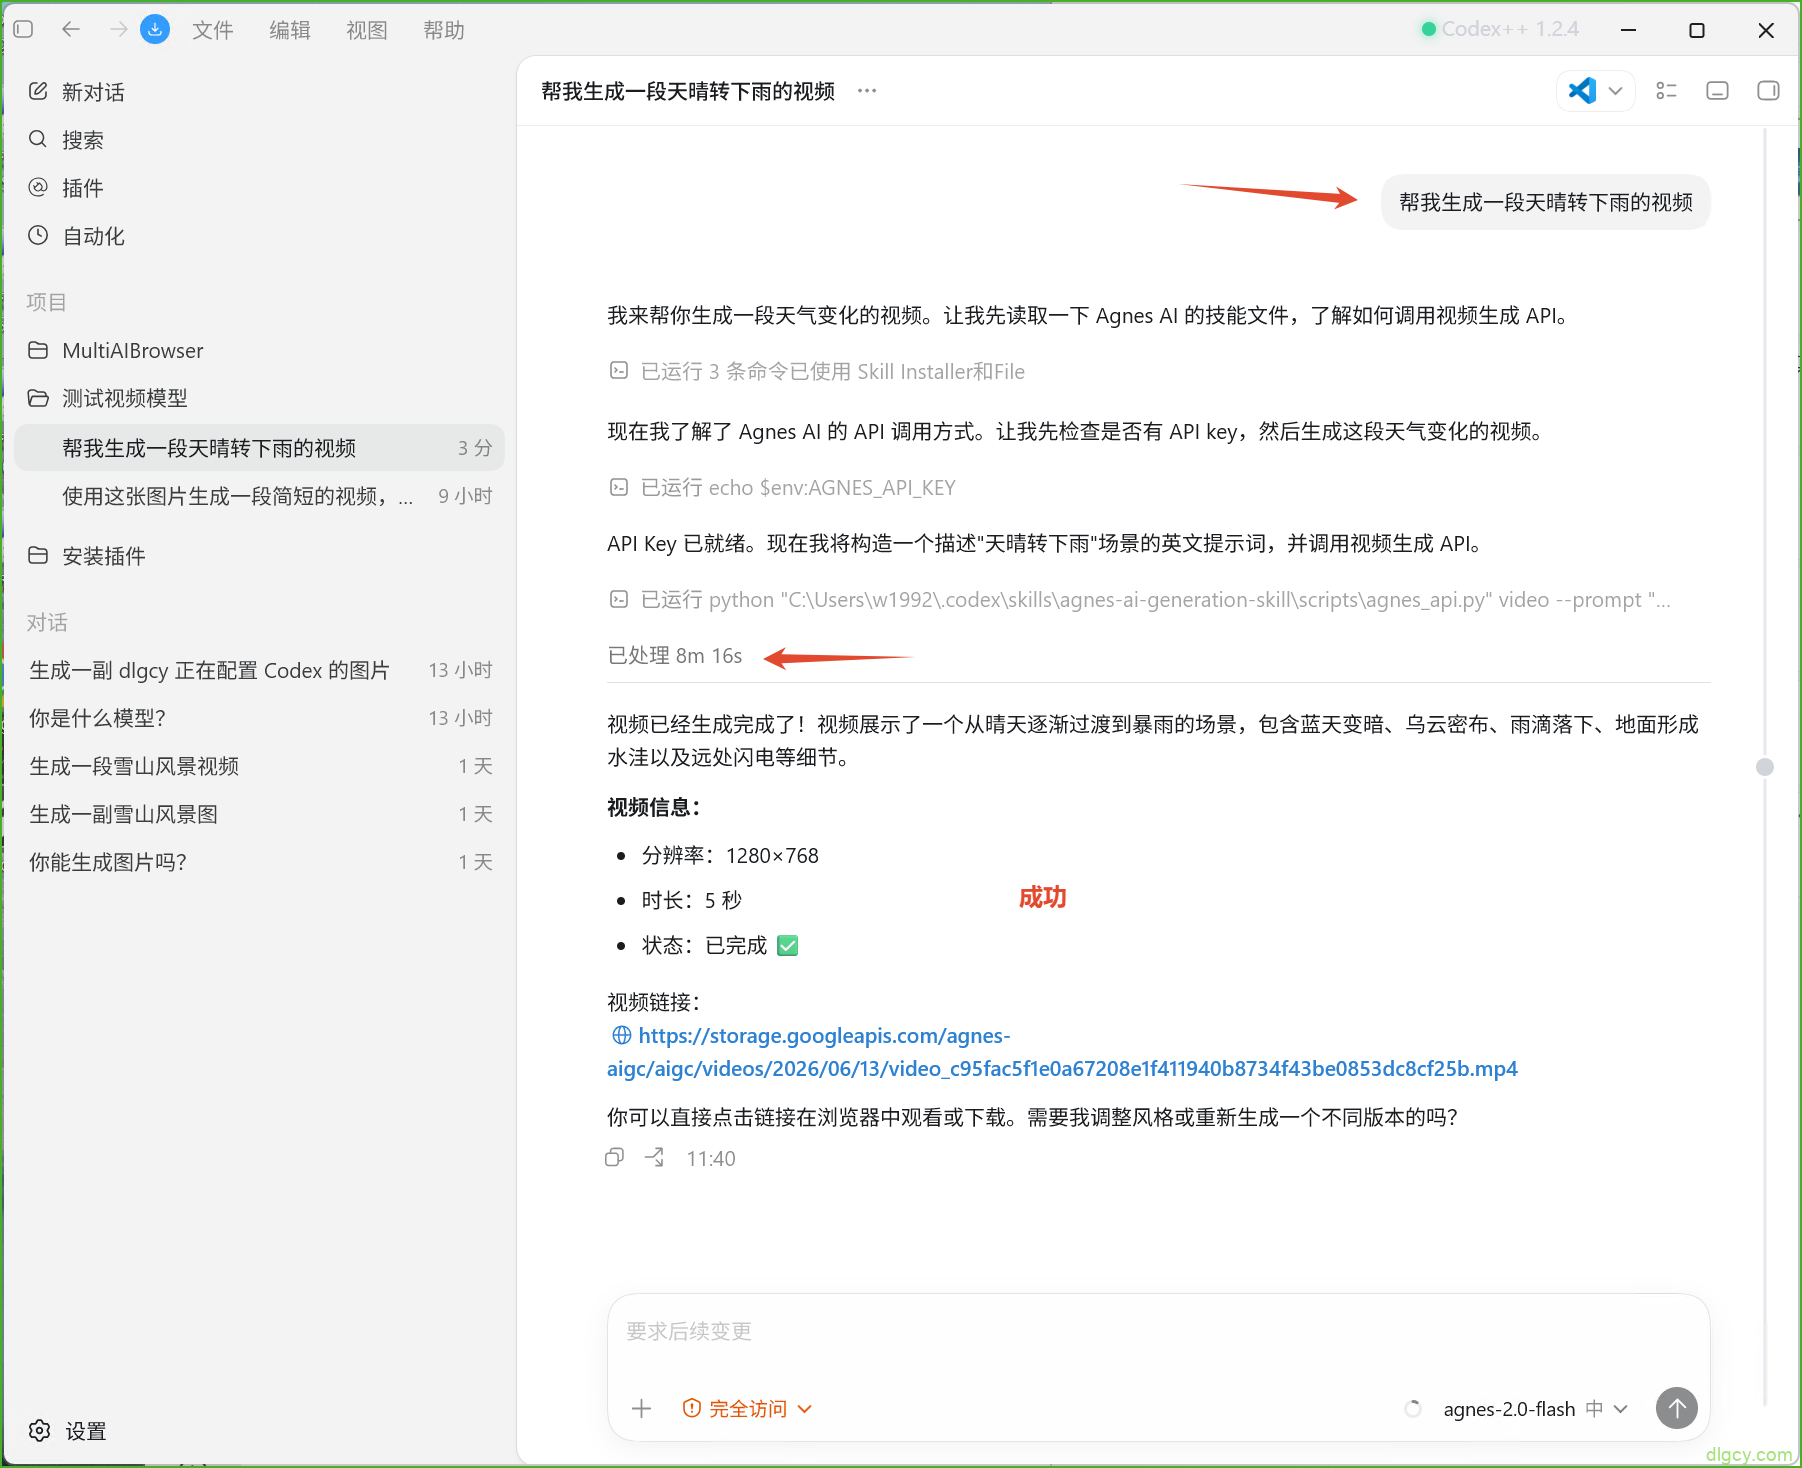The width and height of the screenshot is (1802, 1468).
Task: Open 搜索 in the sidebar
Action: [x=260, y=140]
